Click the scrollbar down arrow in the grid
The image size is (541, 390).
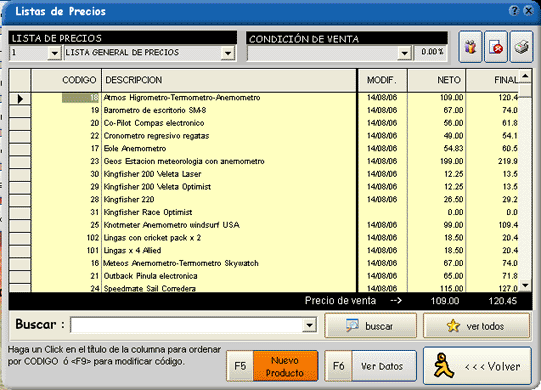525,285
